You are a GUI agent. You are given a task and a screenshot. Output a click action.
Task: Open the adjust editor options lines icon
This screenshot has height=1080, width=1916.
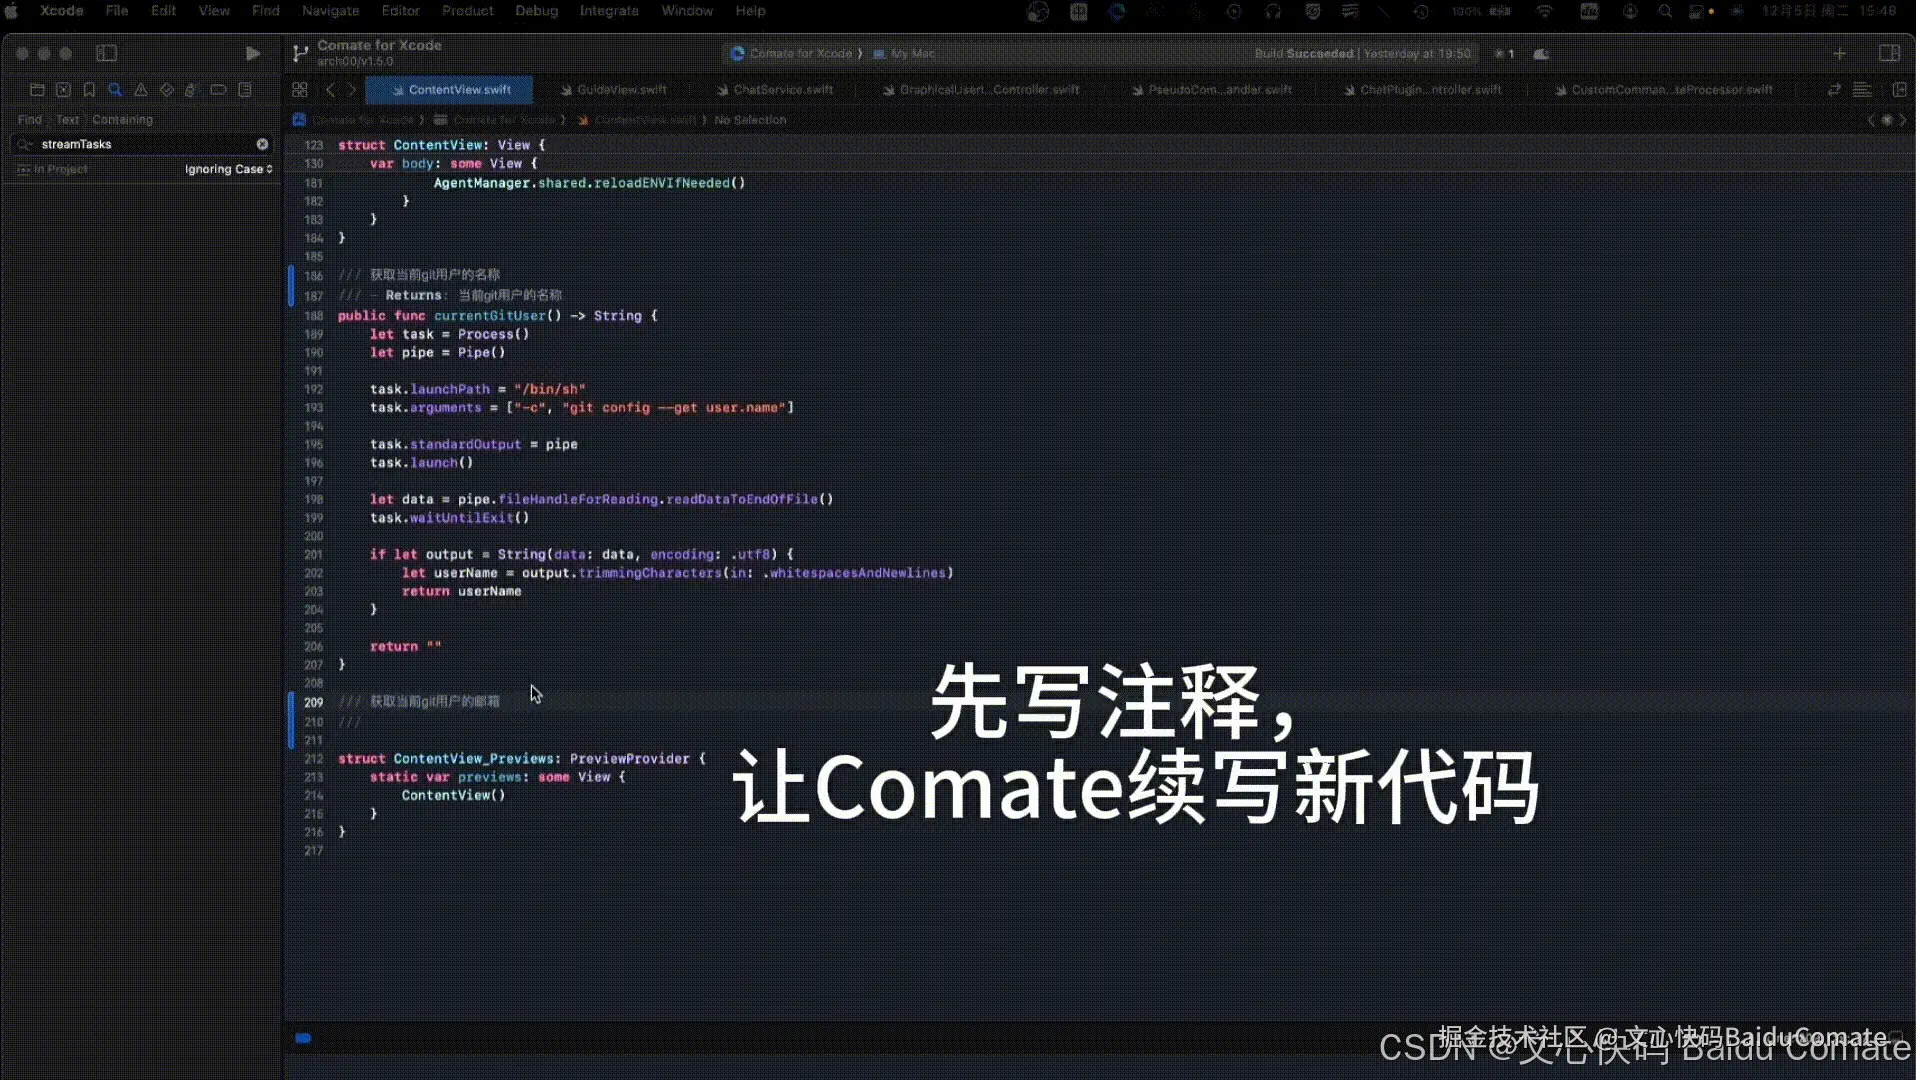point(1862,90)
